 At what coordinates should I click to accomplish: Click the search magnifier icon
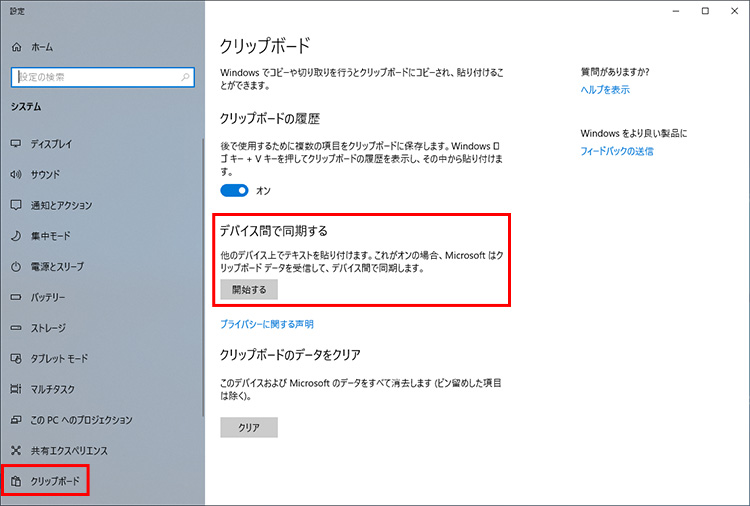tap(185, 77)
